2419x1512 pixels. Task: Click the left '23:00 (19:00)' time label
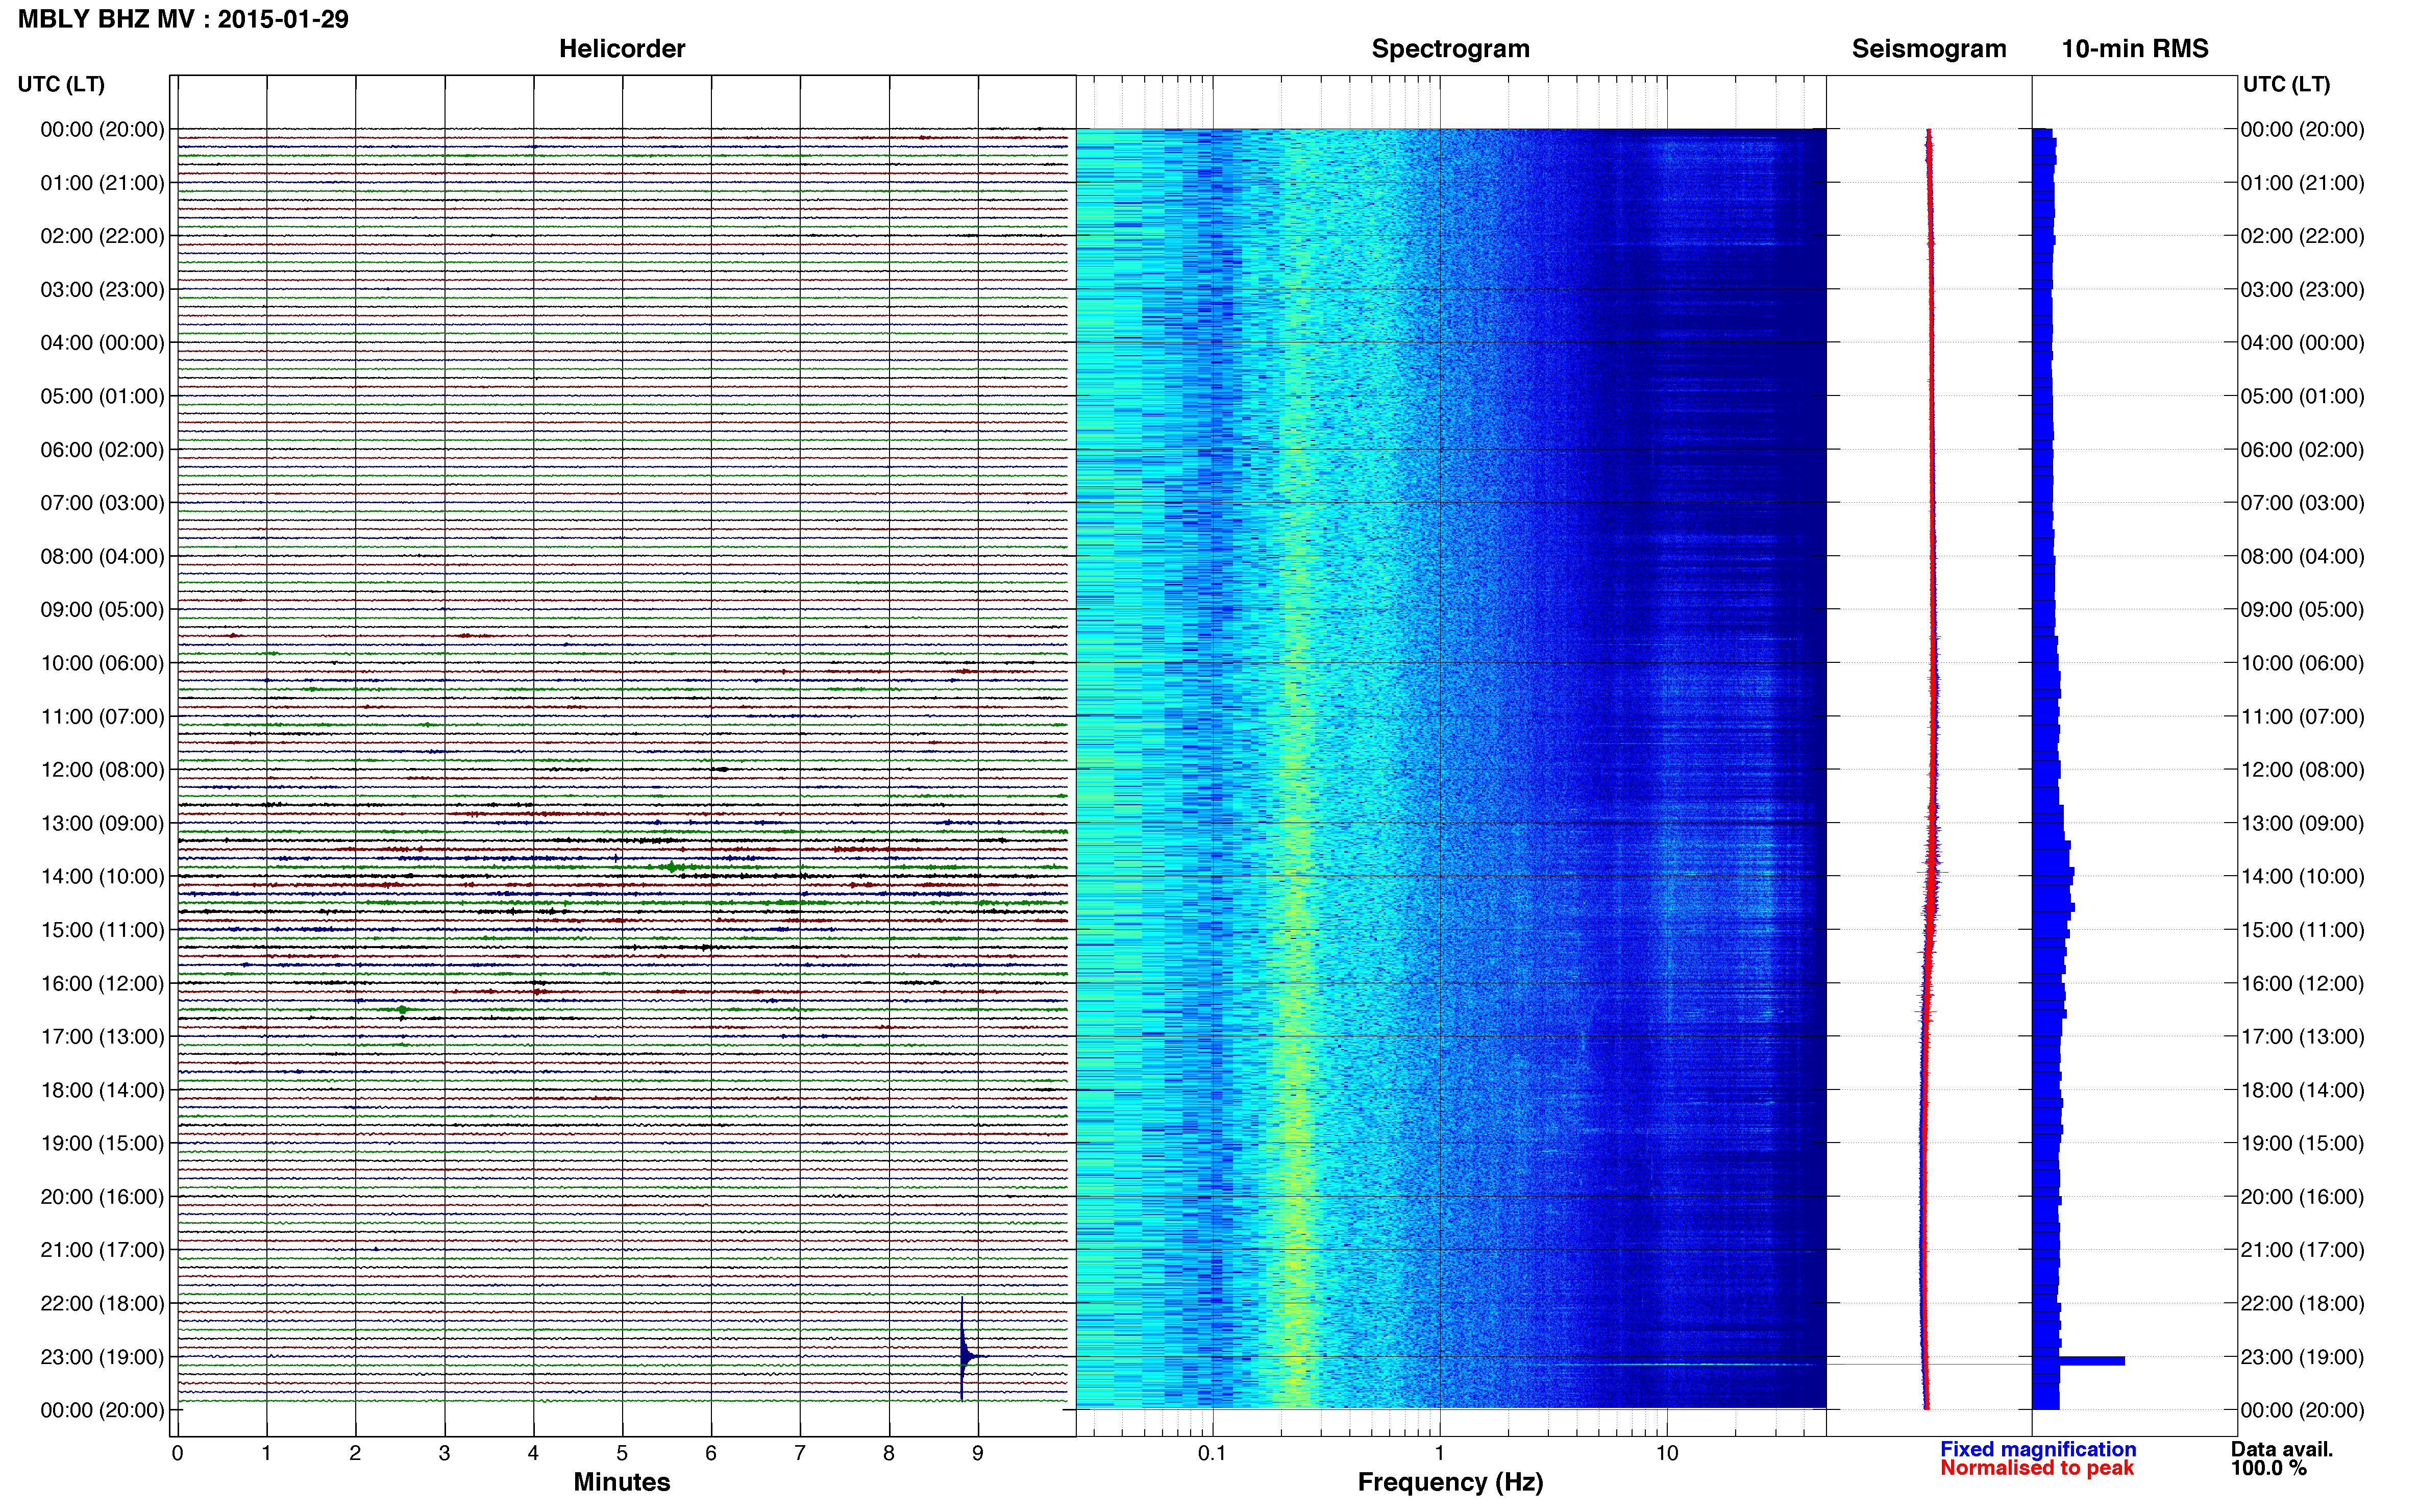[102, 1357]
